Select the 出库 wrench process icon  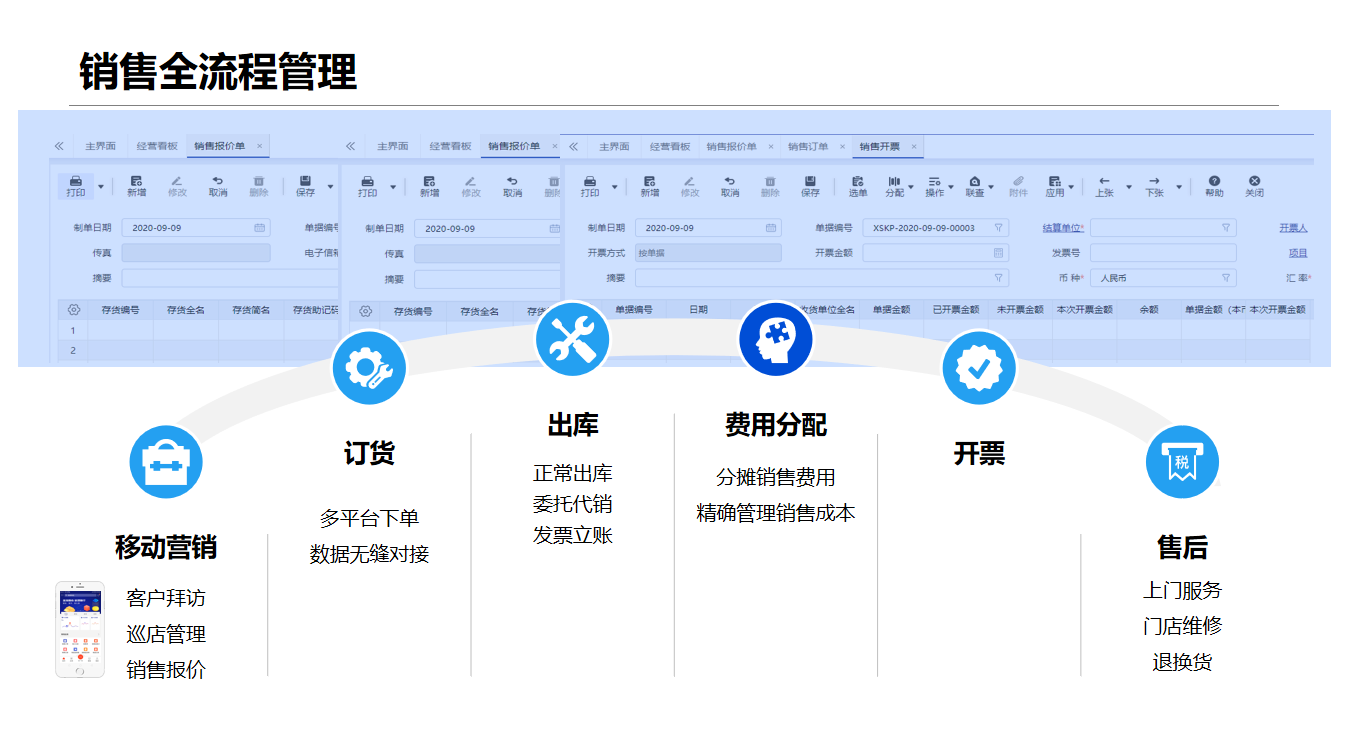click(x=572, y=339)
